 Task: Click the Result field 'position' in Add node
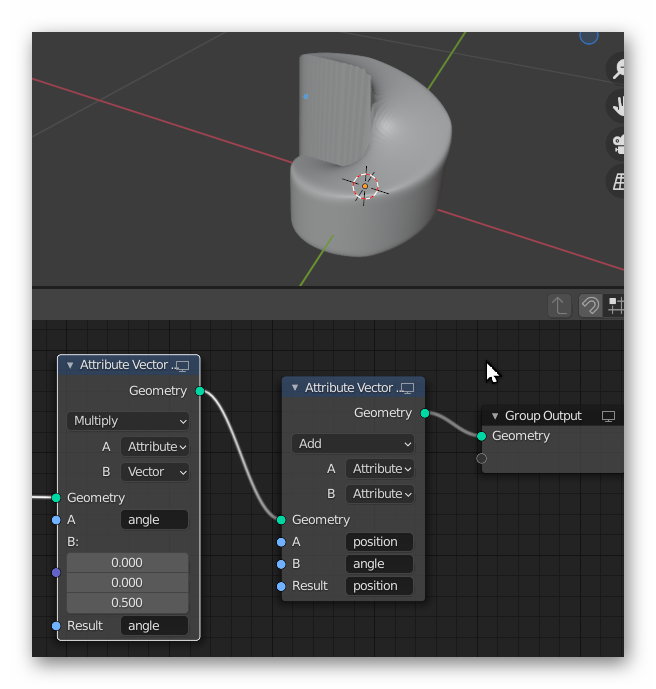[x=379, y=586]
